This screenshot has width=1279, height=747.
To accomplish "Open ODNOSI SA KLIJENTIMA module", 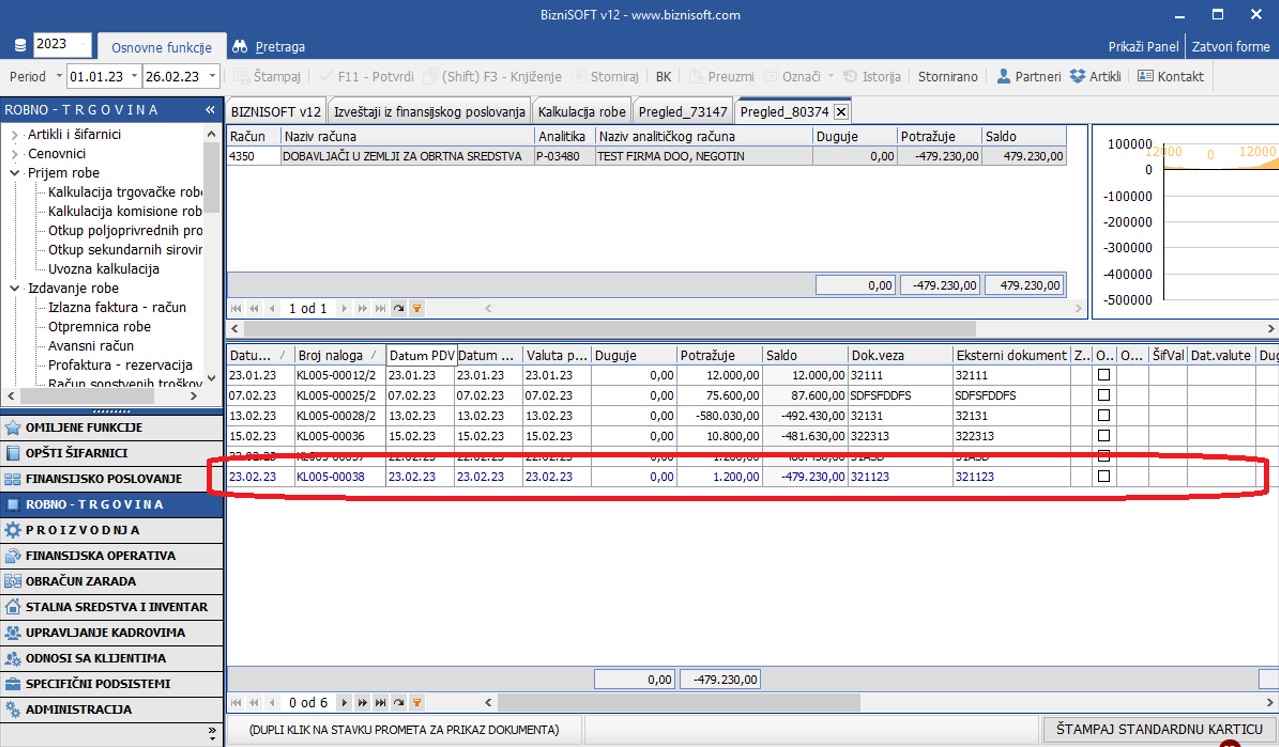I will tap(111, 658).
